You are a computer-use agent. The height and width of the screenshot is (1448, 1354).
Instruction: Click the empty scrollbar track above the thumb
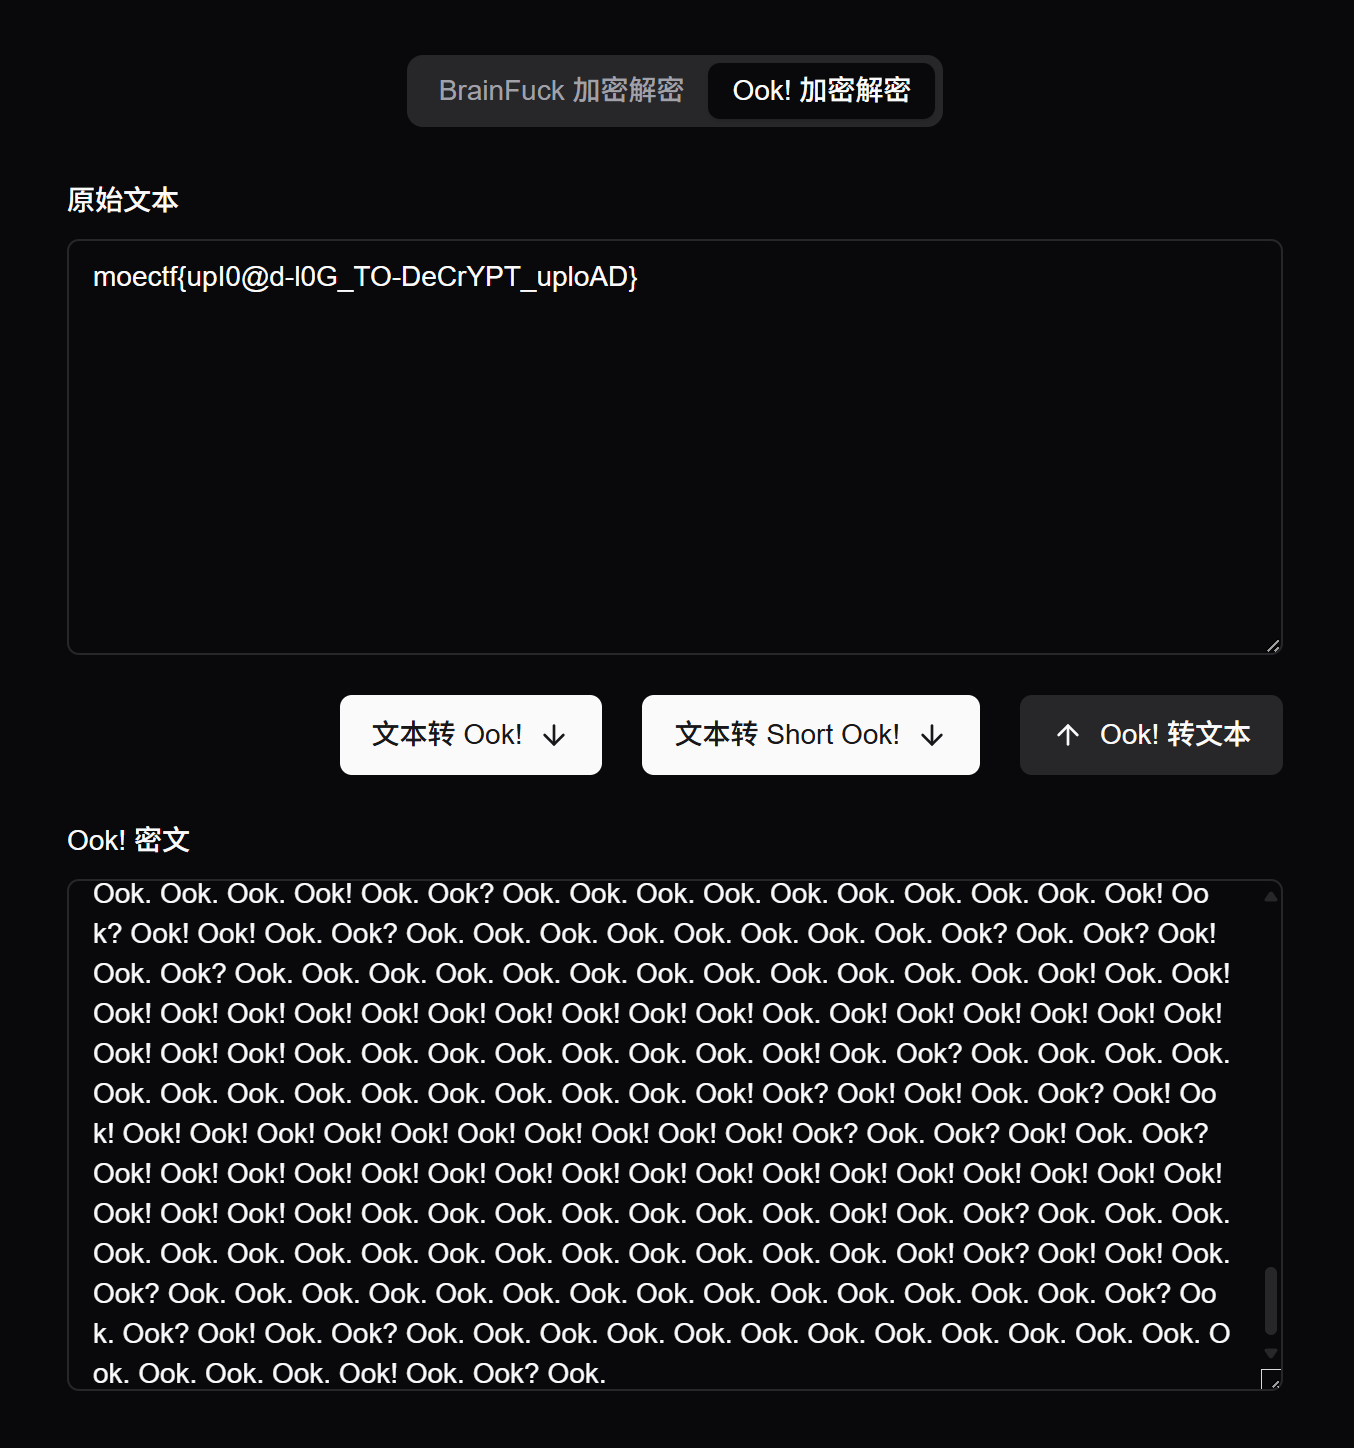tap(1271, 1080)
